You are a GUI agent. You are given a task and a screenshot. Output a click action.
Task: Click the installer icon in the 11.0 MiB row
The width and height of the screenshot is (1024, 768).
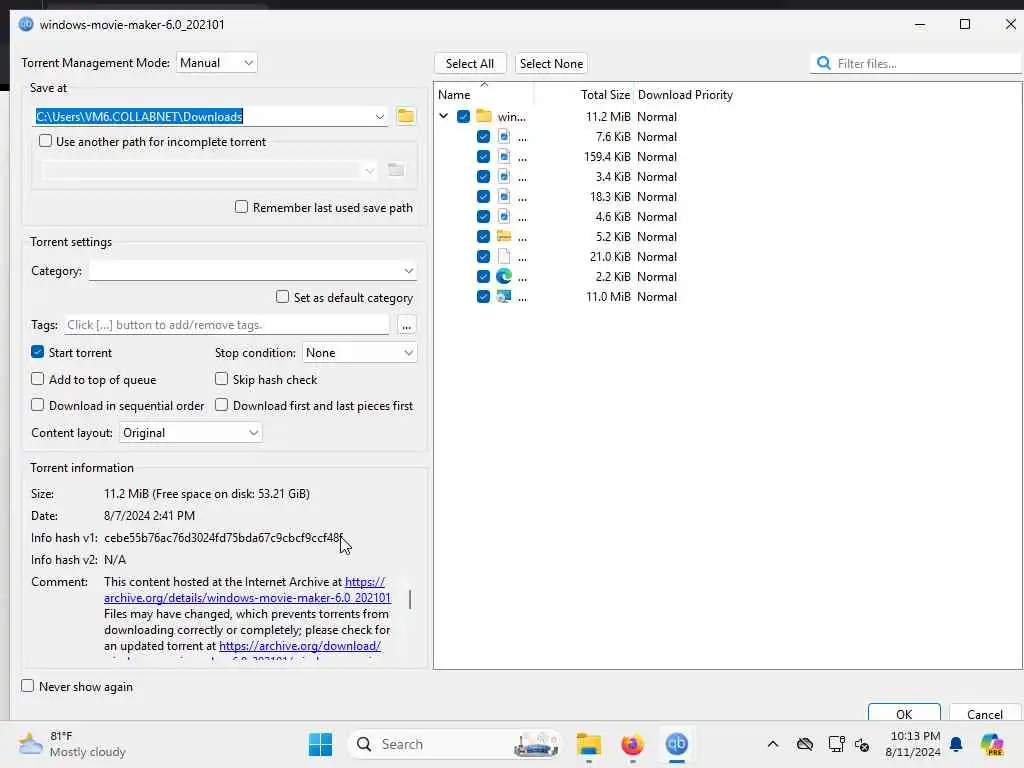pos(504,296)
